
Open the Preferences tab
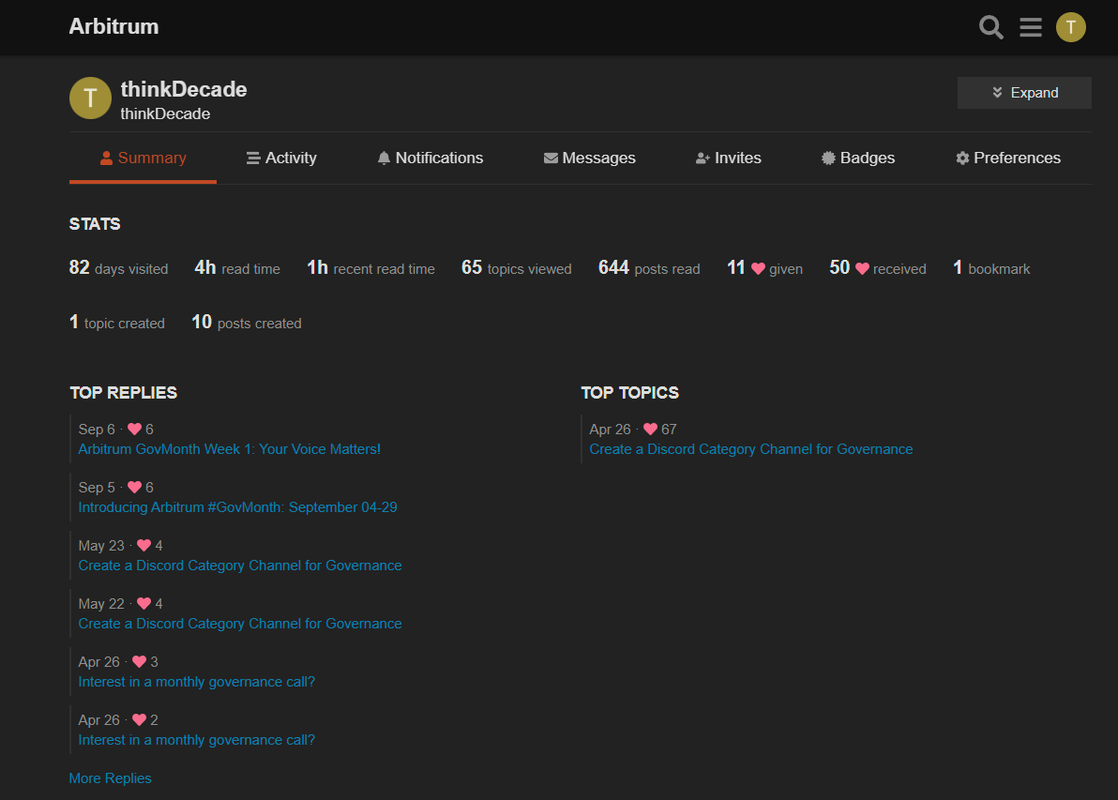(1008, 158)
